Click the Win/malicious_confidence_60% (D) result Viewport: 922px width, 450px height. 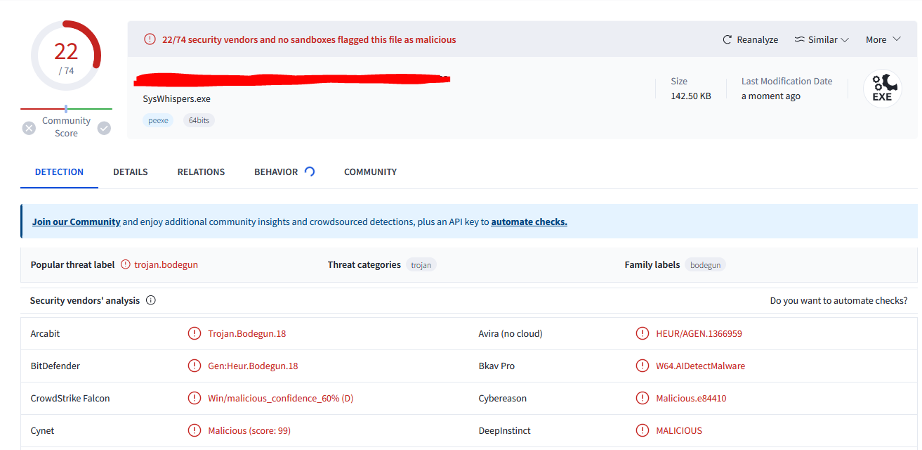click(x=280, y=398)
